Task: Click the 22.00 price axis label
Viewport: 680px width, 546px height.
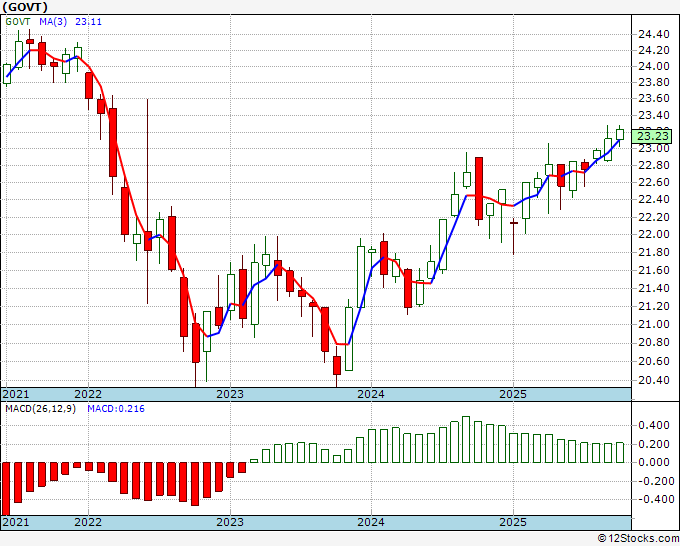Action: 654,234
